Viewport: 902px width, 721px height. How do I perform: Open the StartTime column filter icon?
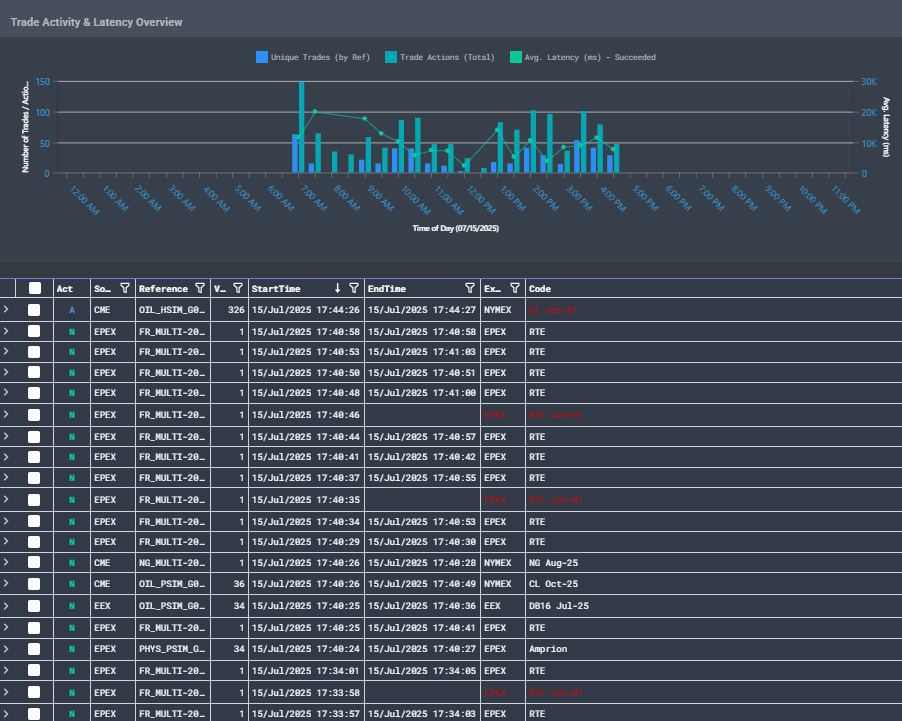[354, 288]
